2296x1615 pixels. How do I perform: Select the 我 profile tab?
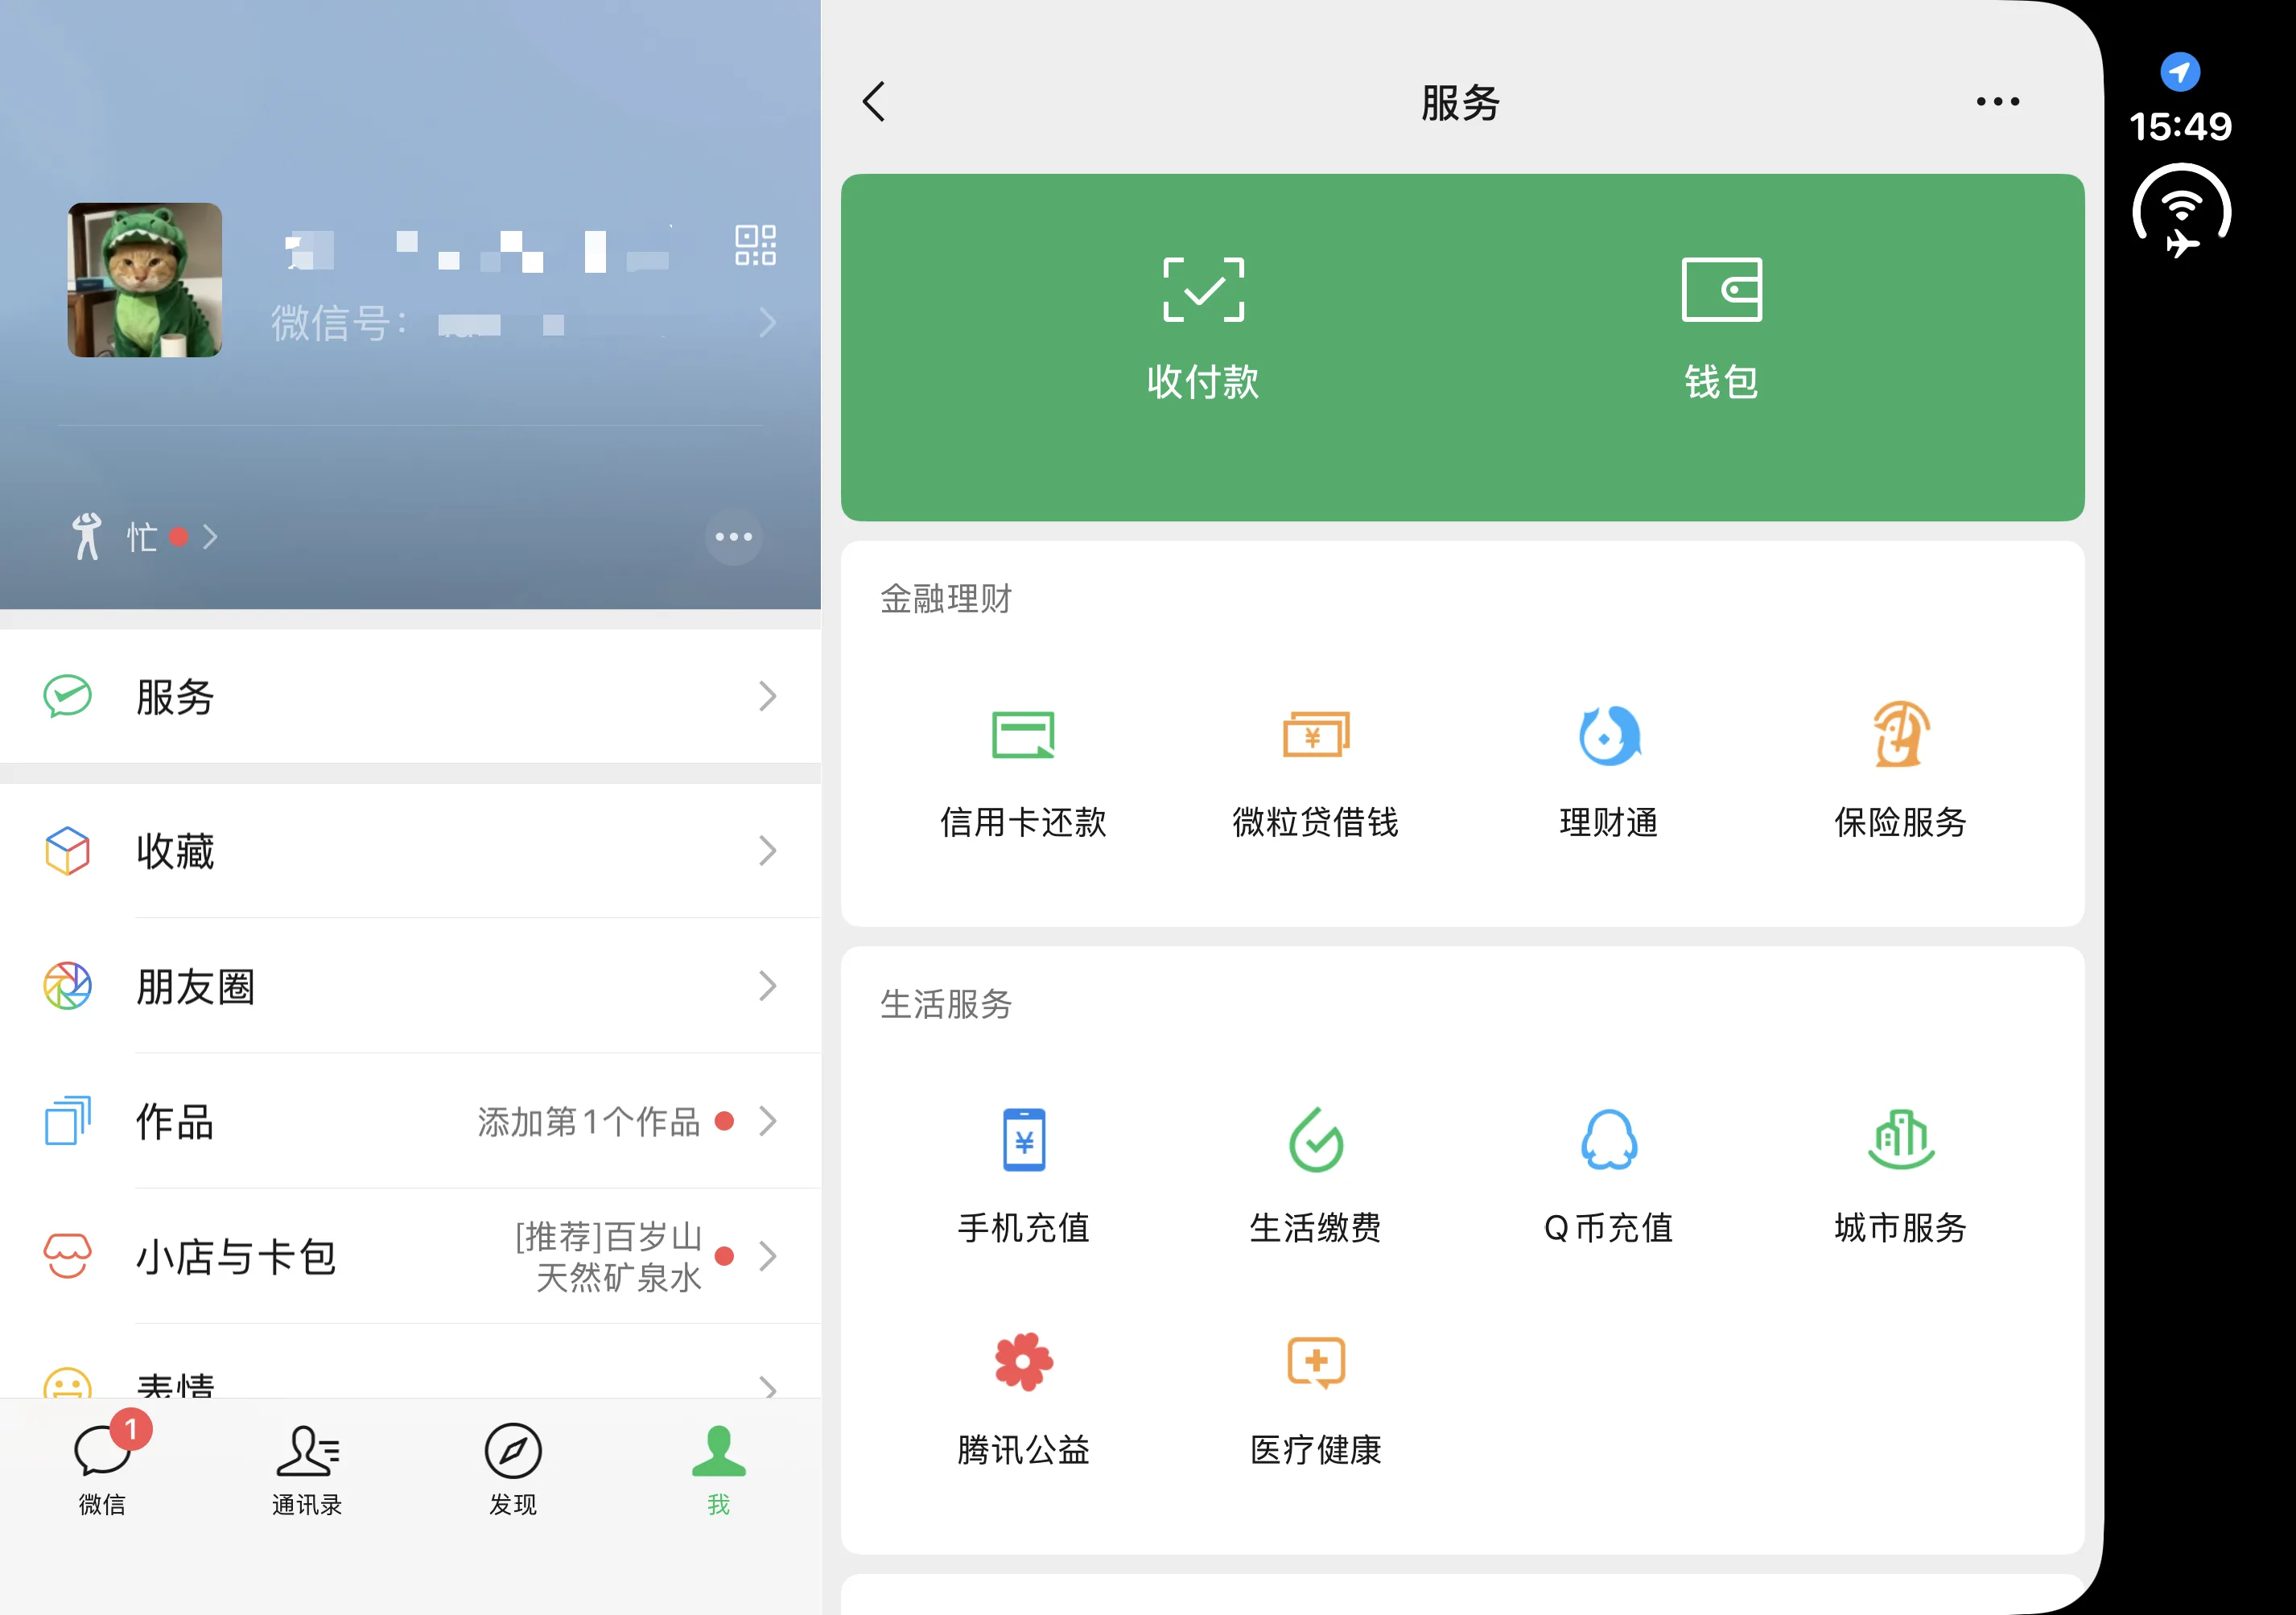[718, 1470]
